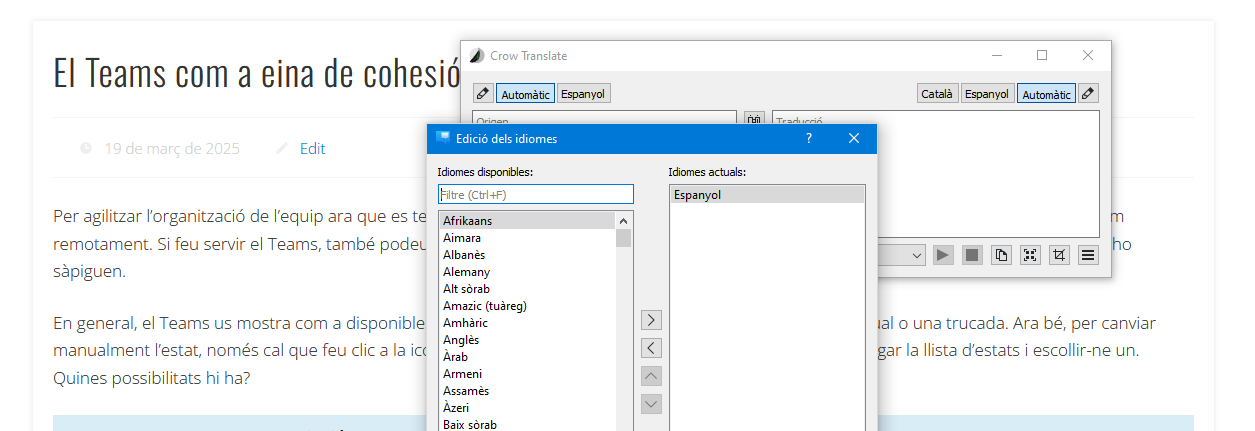
Task: Open the Edit link under the article title
Action: [x=312, y=149]
